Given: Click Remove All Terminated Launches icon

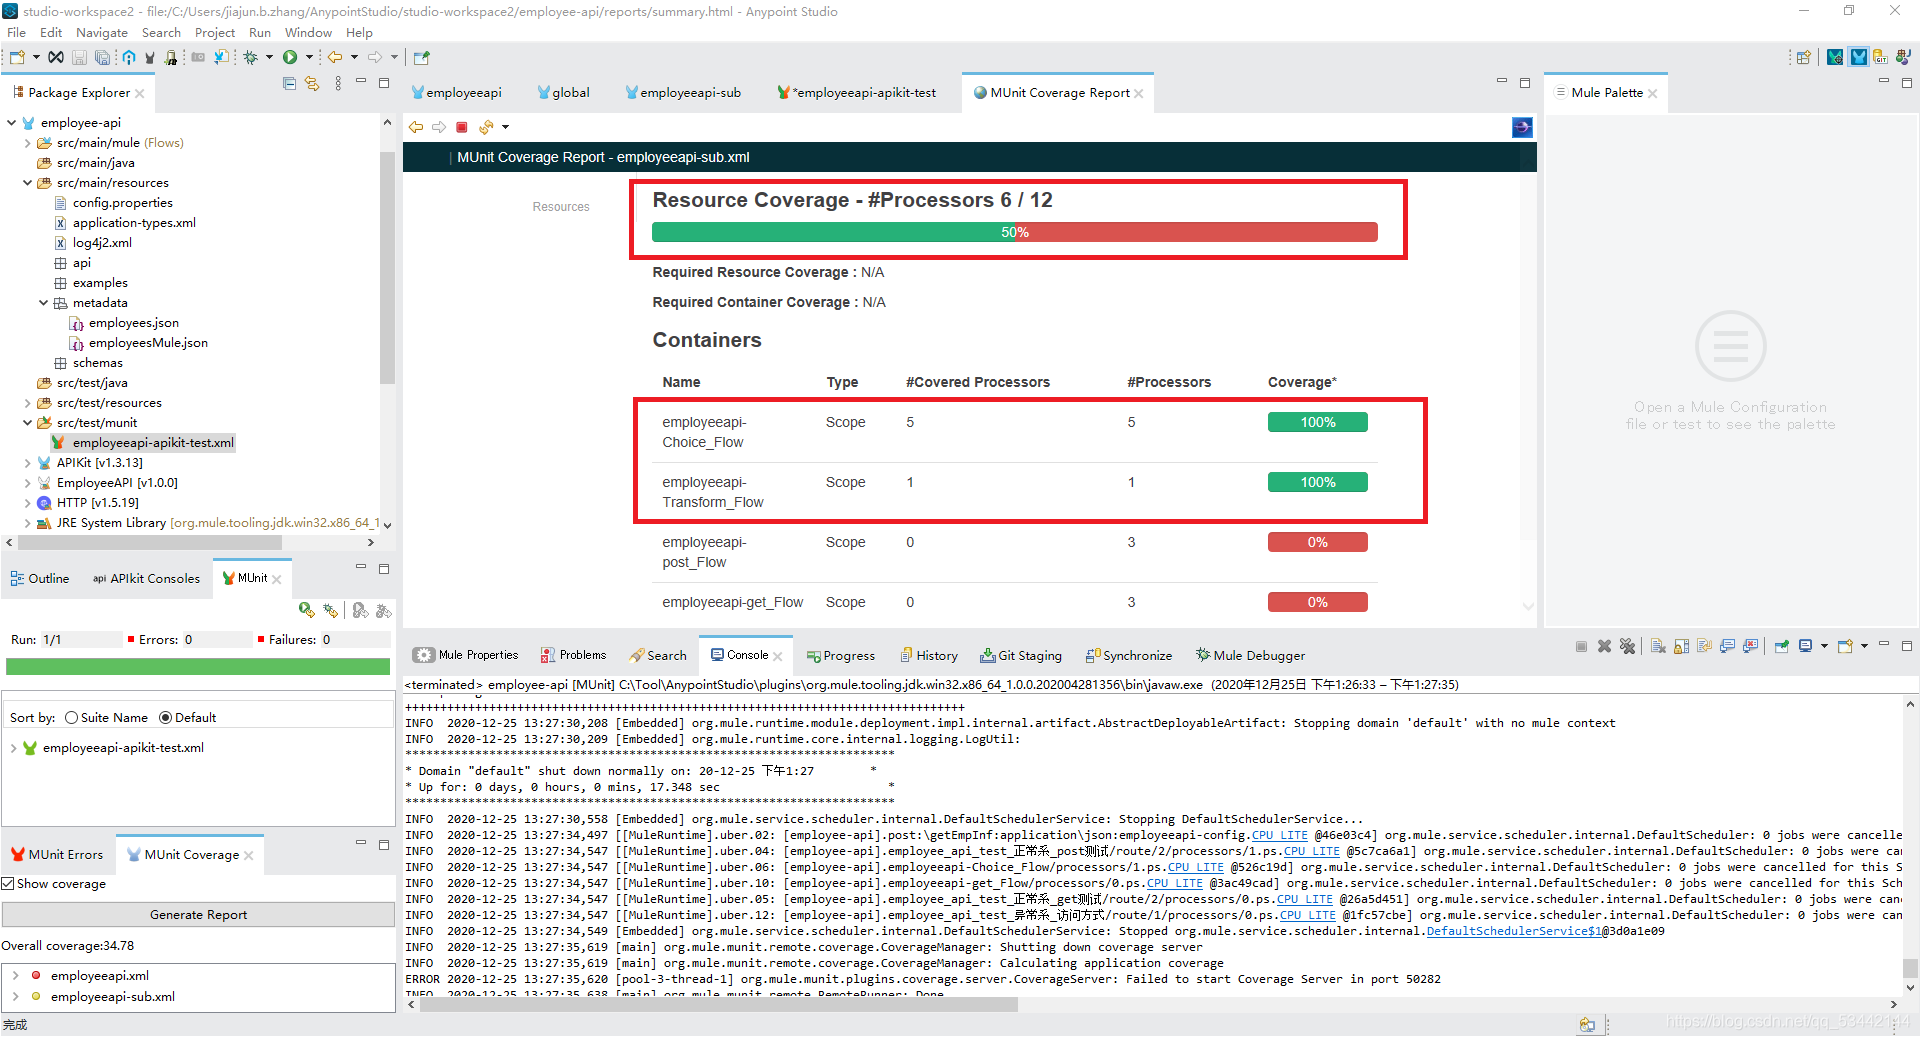Looking at the screenshot, I should [x=1627, y=646].
